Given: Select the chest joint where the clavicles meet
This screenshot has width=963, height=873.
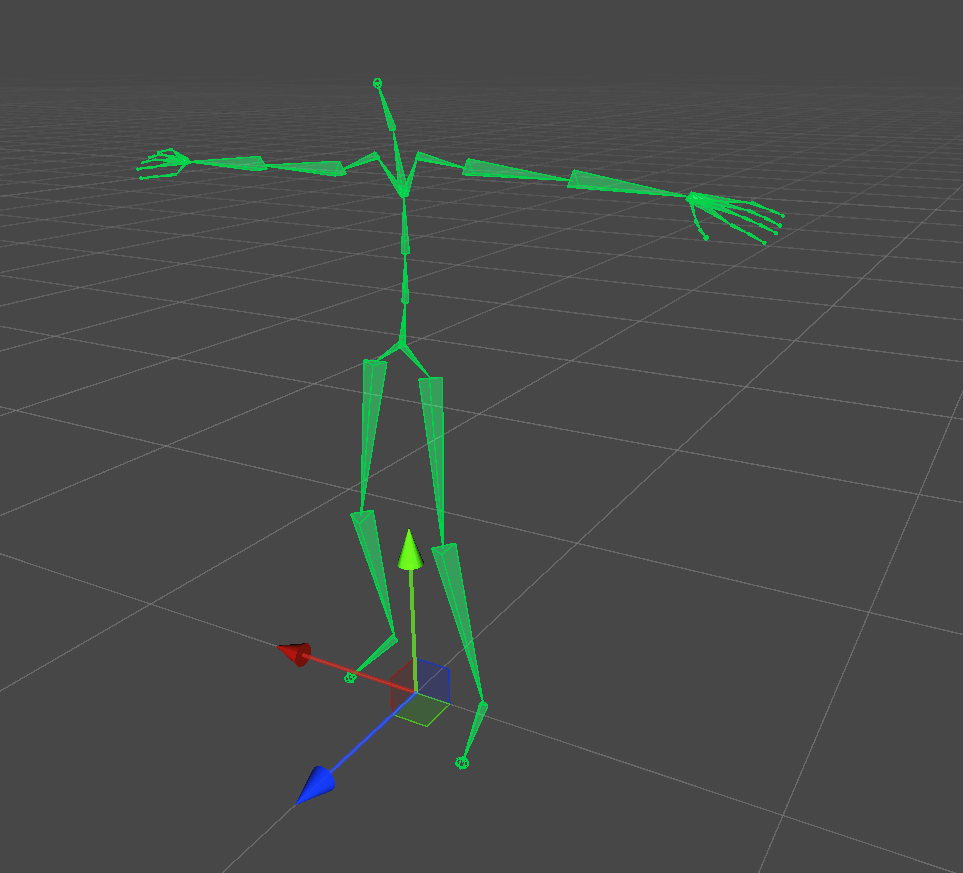Looking at the screenshot, I should click(404, 194).
